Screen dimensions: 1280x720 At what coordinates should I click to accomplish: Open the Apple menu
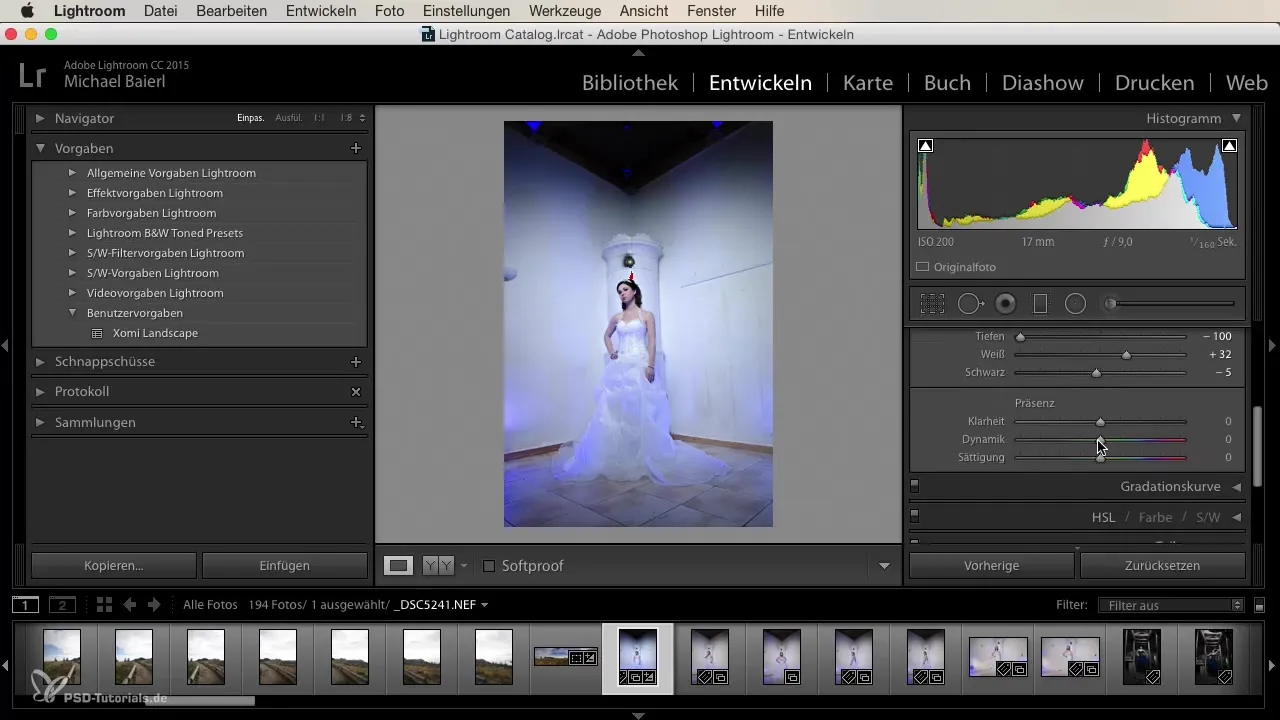27,11
